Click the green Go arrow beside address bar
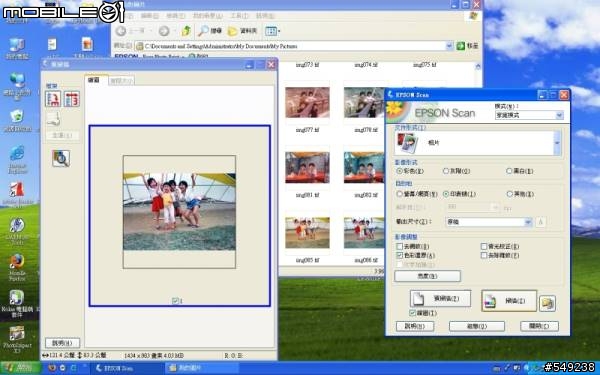 point(460,46)
